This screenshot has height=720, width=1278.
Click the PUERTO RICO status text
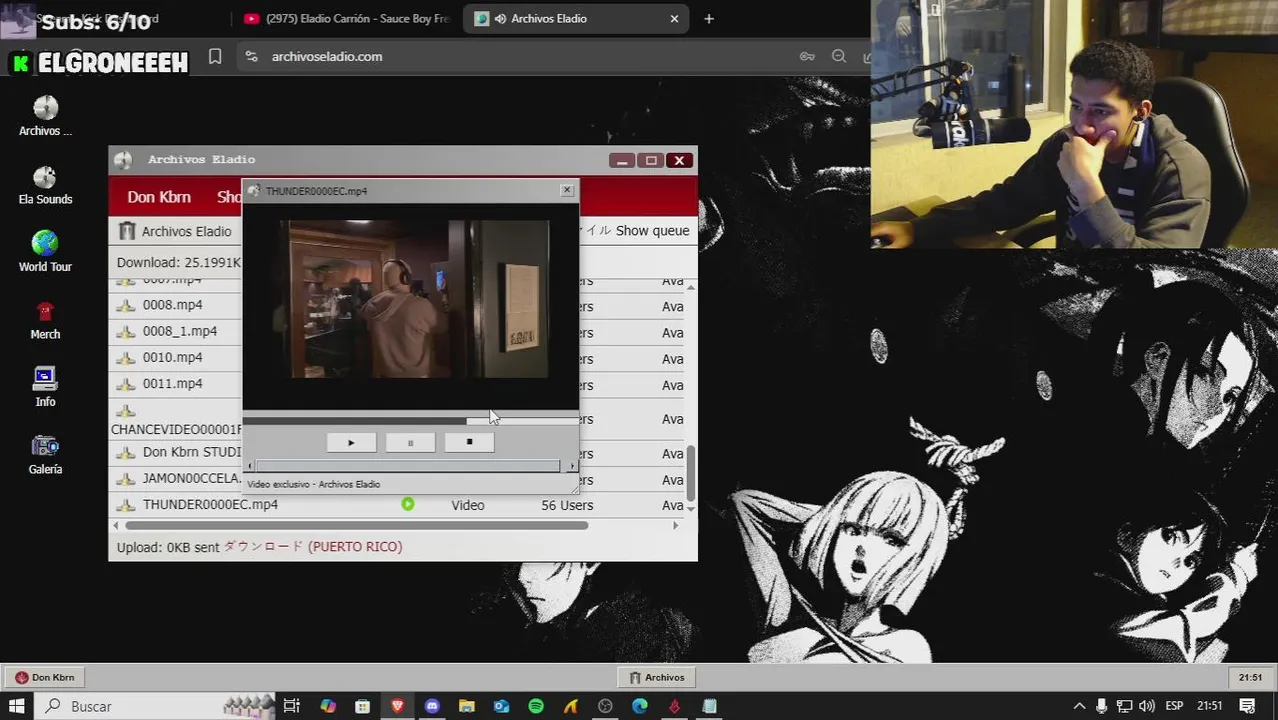click(x=355, y=547)
